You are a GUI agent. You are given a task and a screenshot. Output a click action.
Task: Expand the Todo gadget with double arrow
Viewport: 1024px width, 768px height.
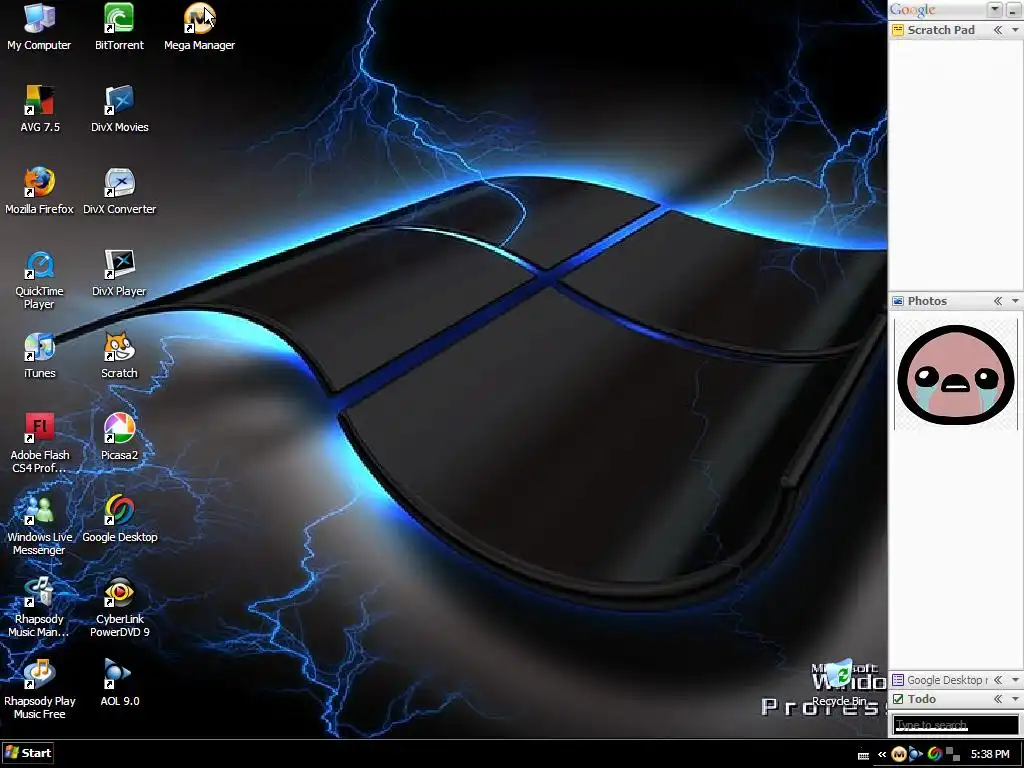[998, 699]
